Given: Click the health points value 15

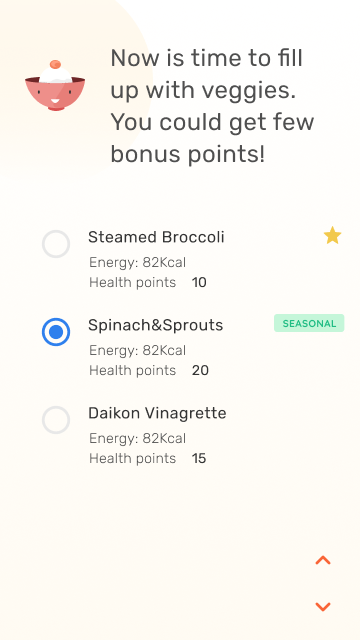Looking at the screenshot, I should coord(199,459).
